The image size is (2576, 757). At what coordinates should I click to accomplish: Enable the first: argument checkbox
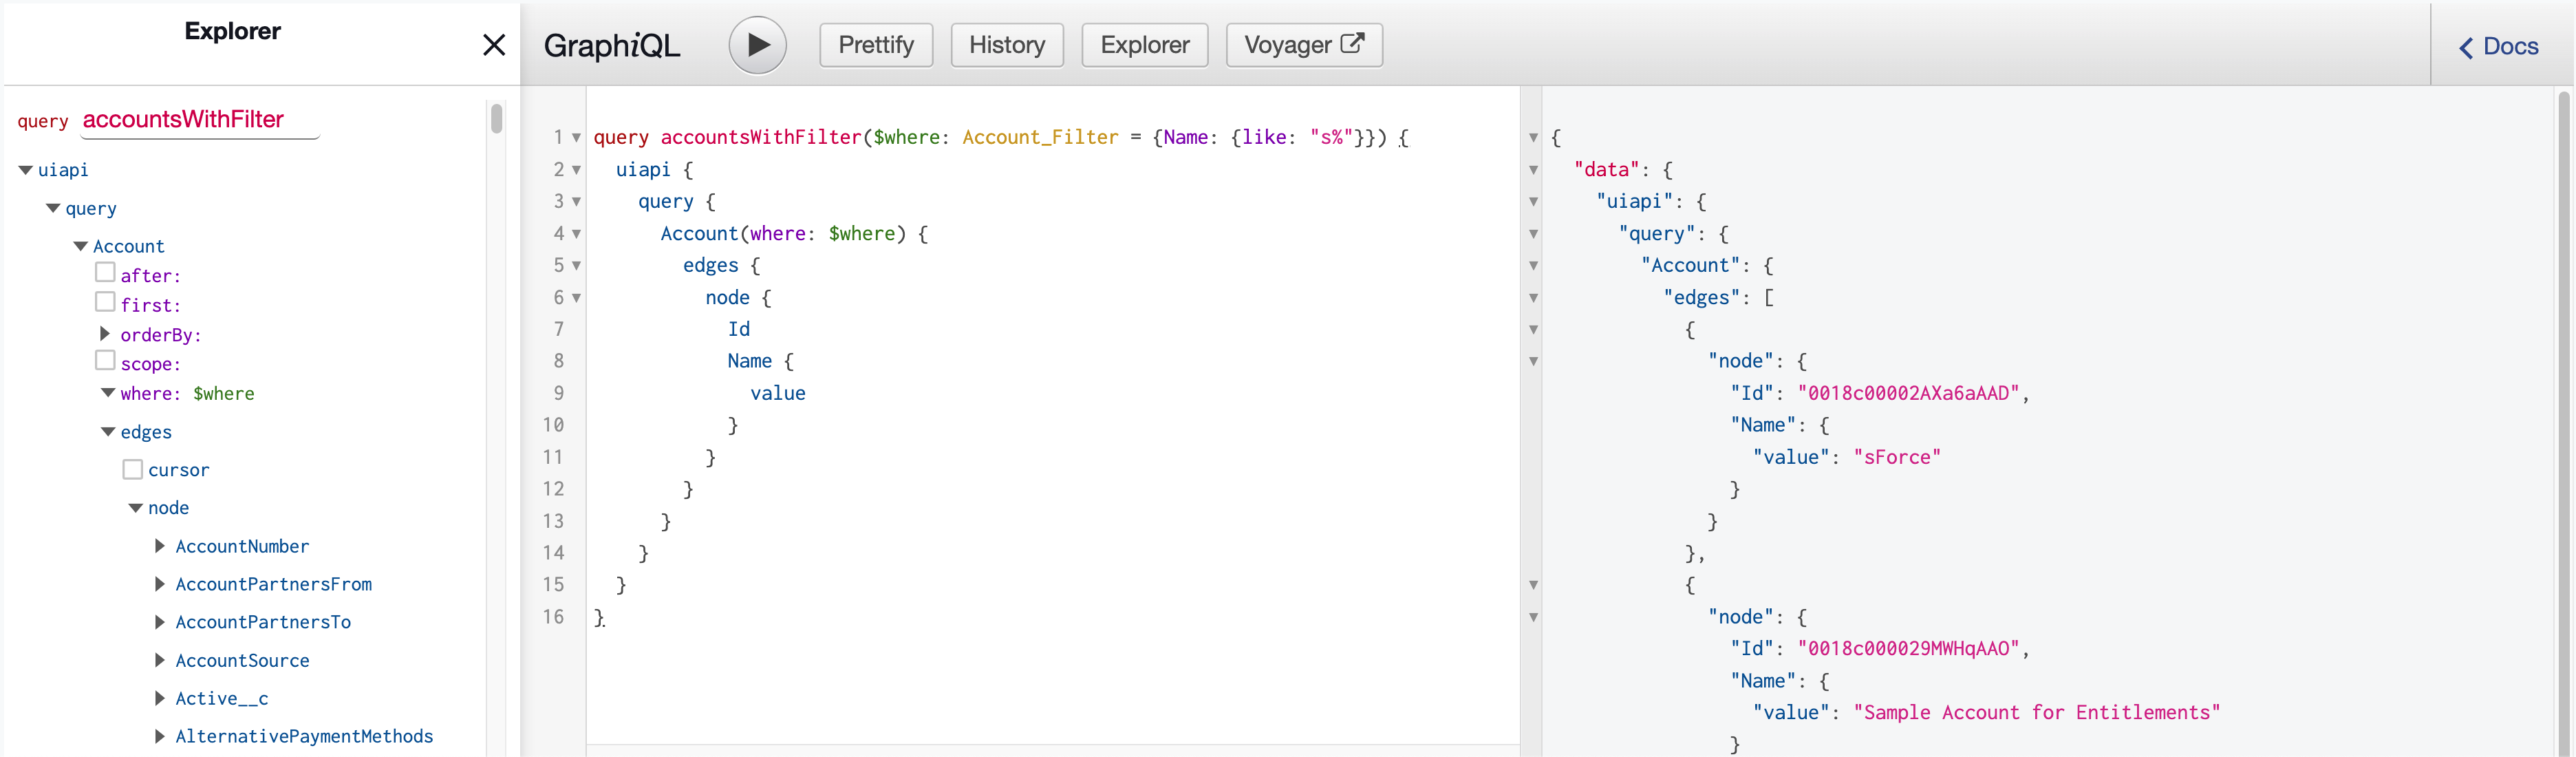click(105, 301)
